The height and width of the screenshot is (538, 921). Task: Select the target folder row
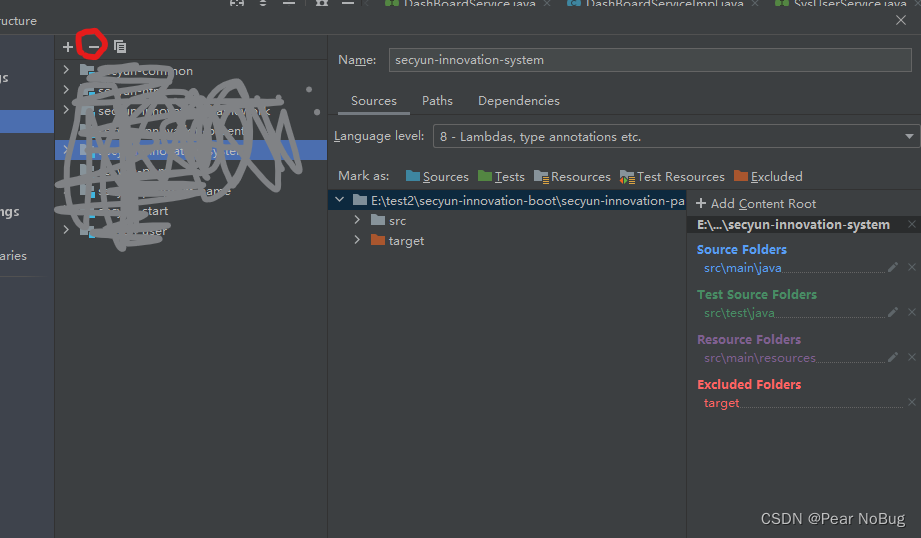(507, 241)
